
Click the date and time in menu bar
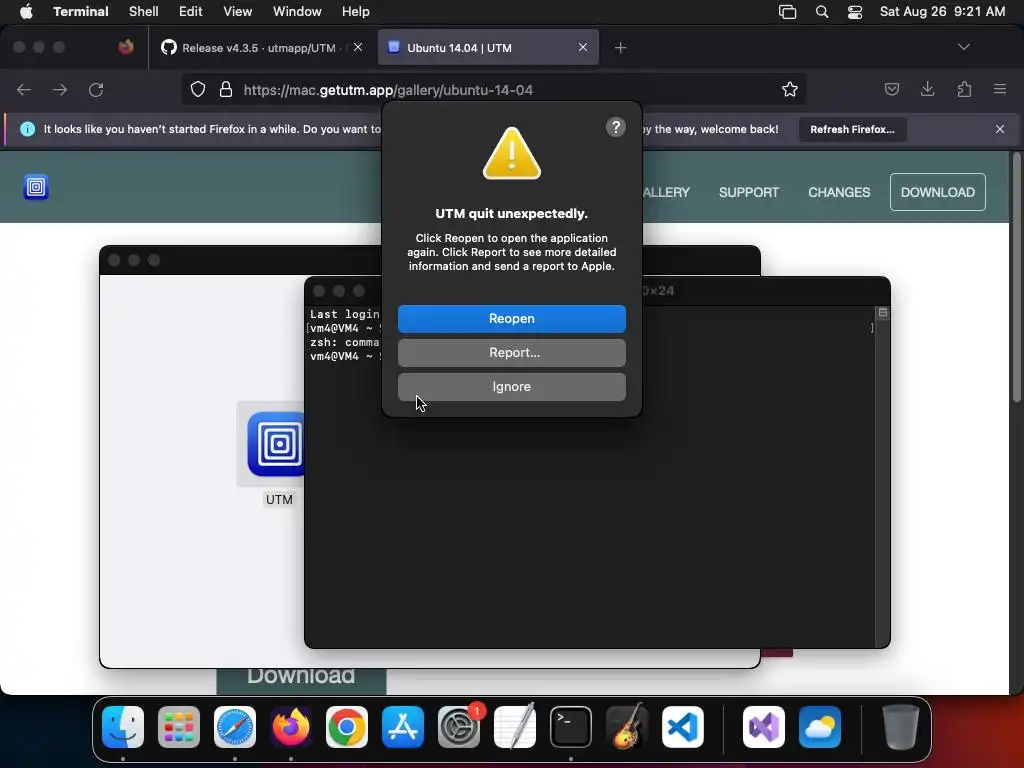(x=942, y=12)
